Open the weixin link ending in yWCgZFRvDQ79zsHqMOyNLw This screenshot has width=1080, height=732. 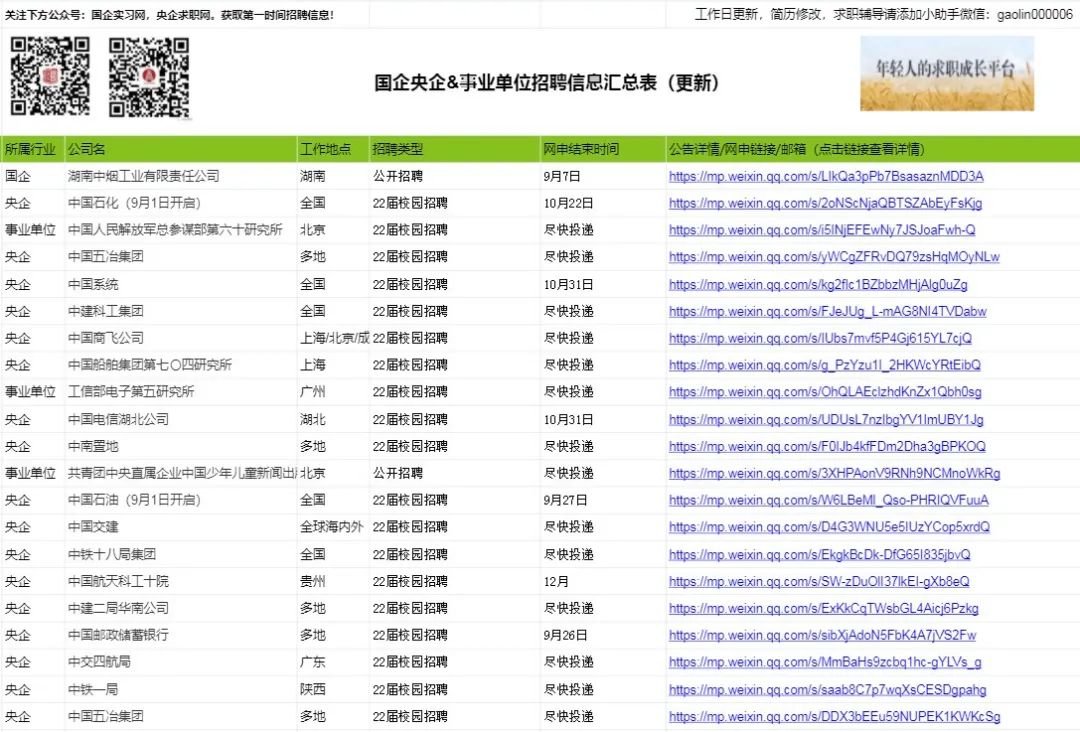[834, 258]
